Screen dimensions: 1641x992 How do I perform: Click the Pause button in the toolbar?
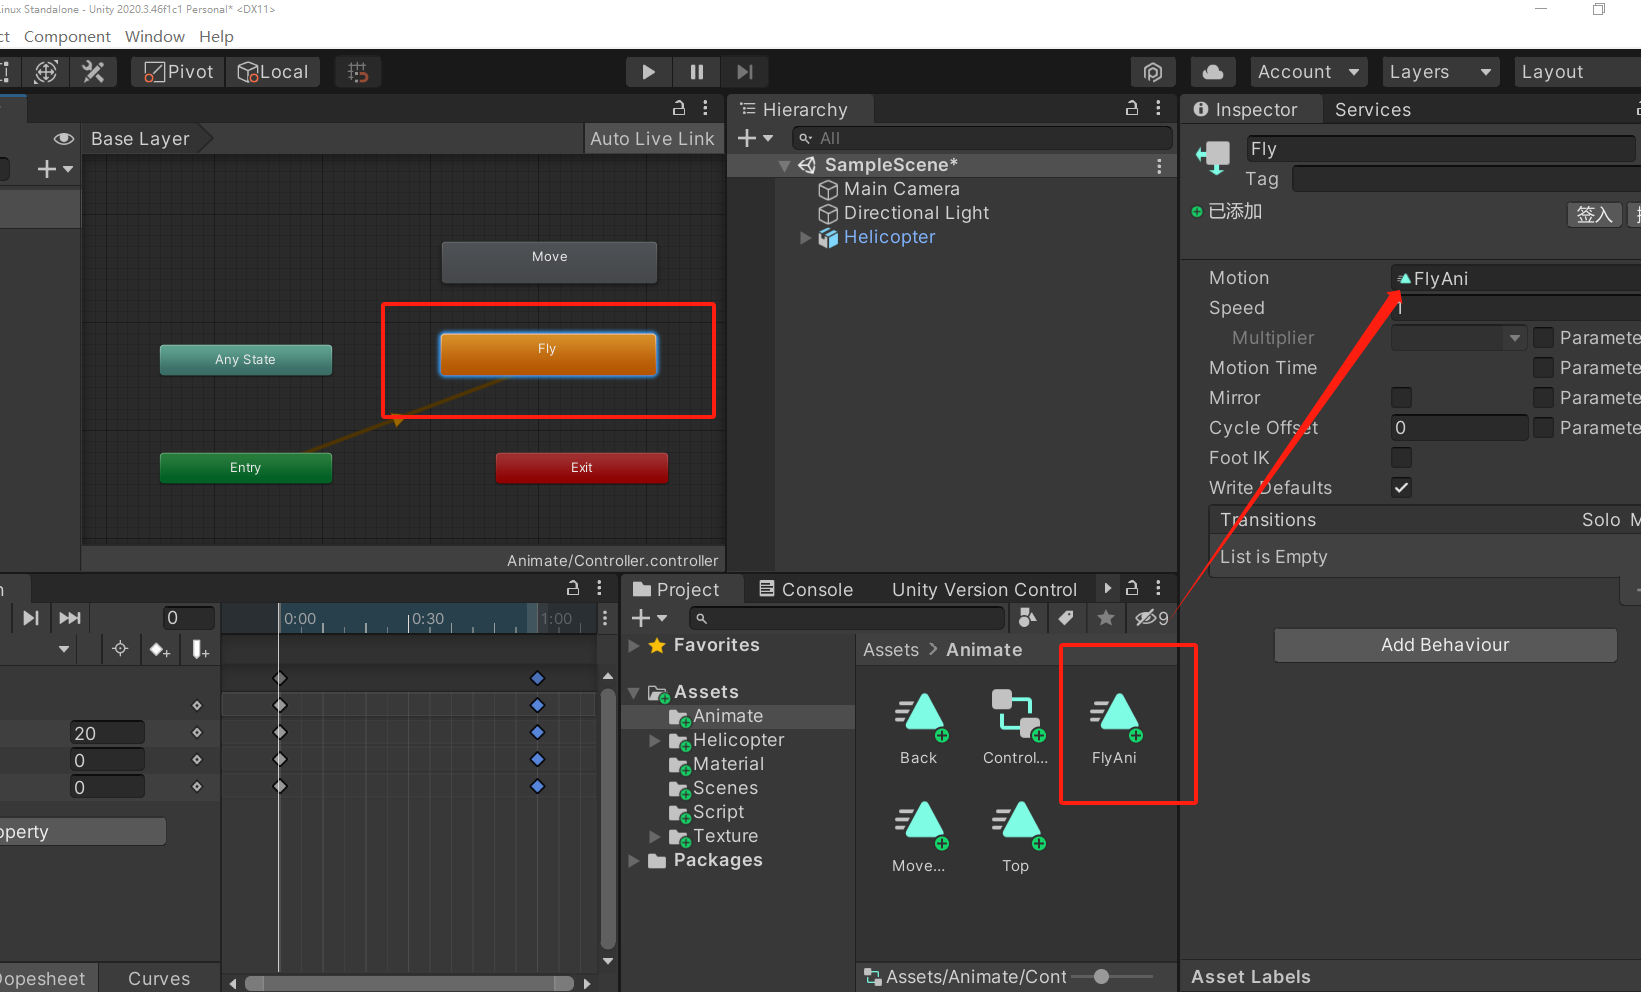(696, 71)
